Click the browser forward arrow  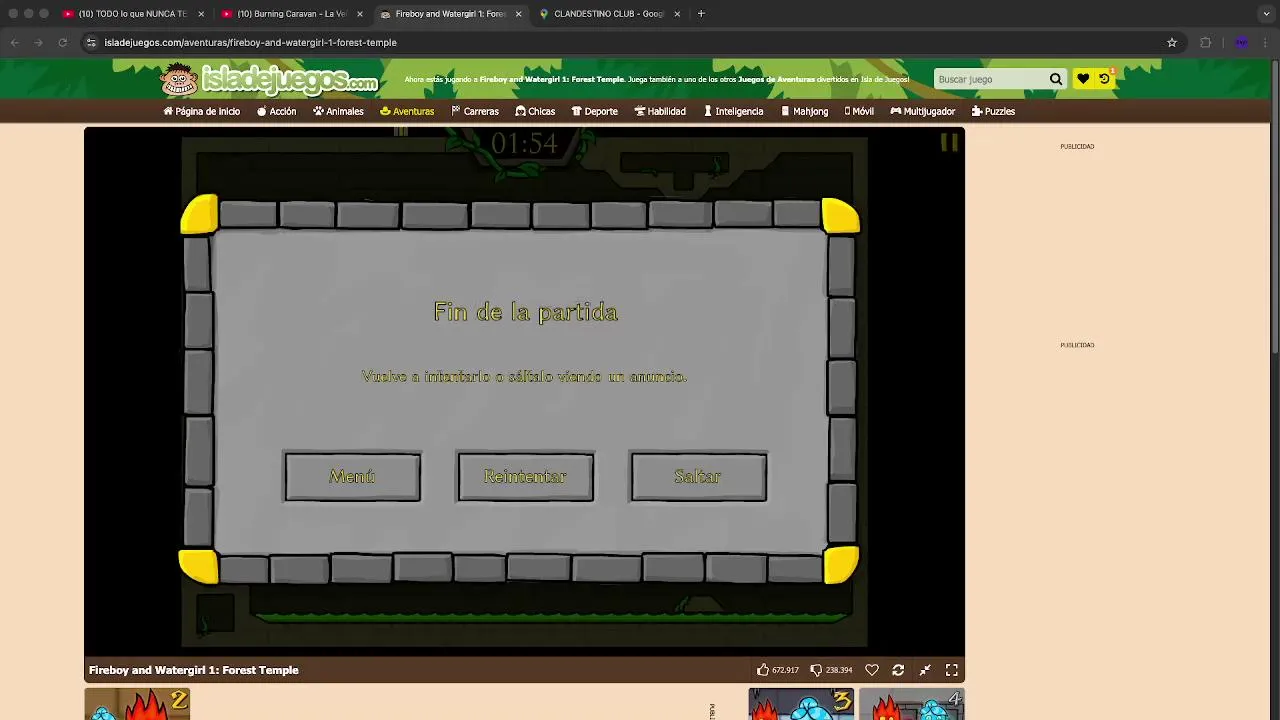coord(38,42)
